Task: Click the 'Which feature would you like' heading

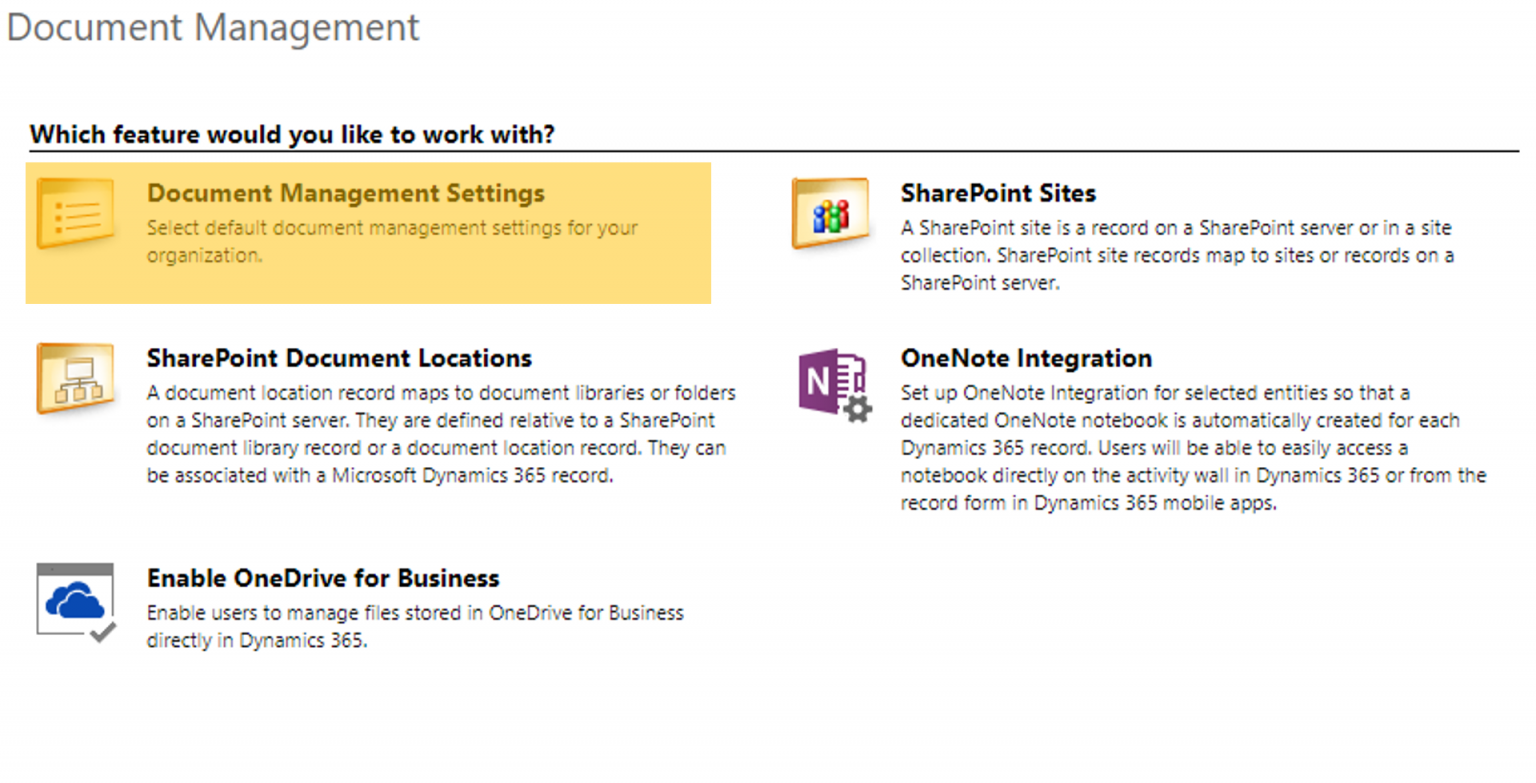Action: coord(293,134)
